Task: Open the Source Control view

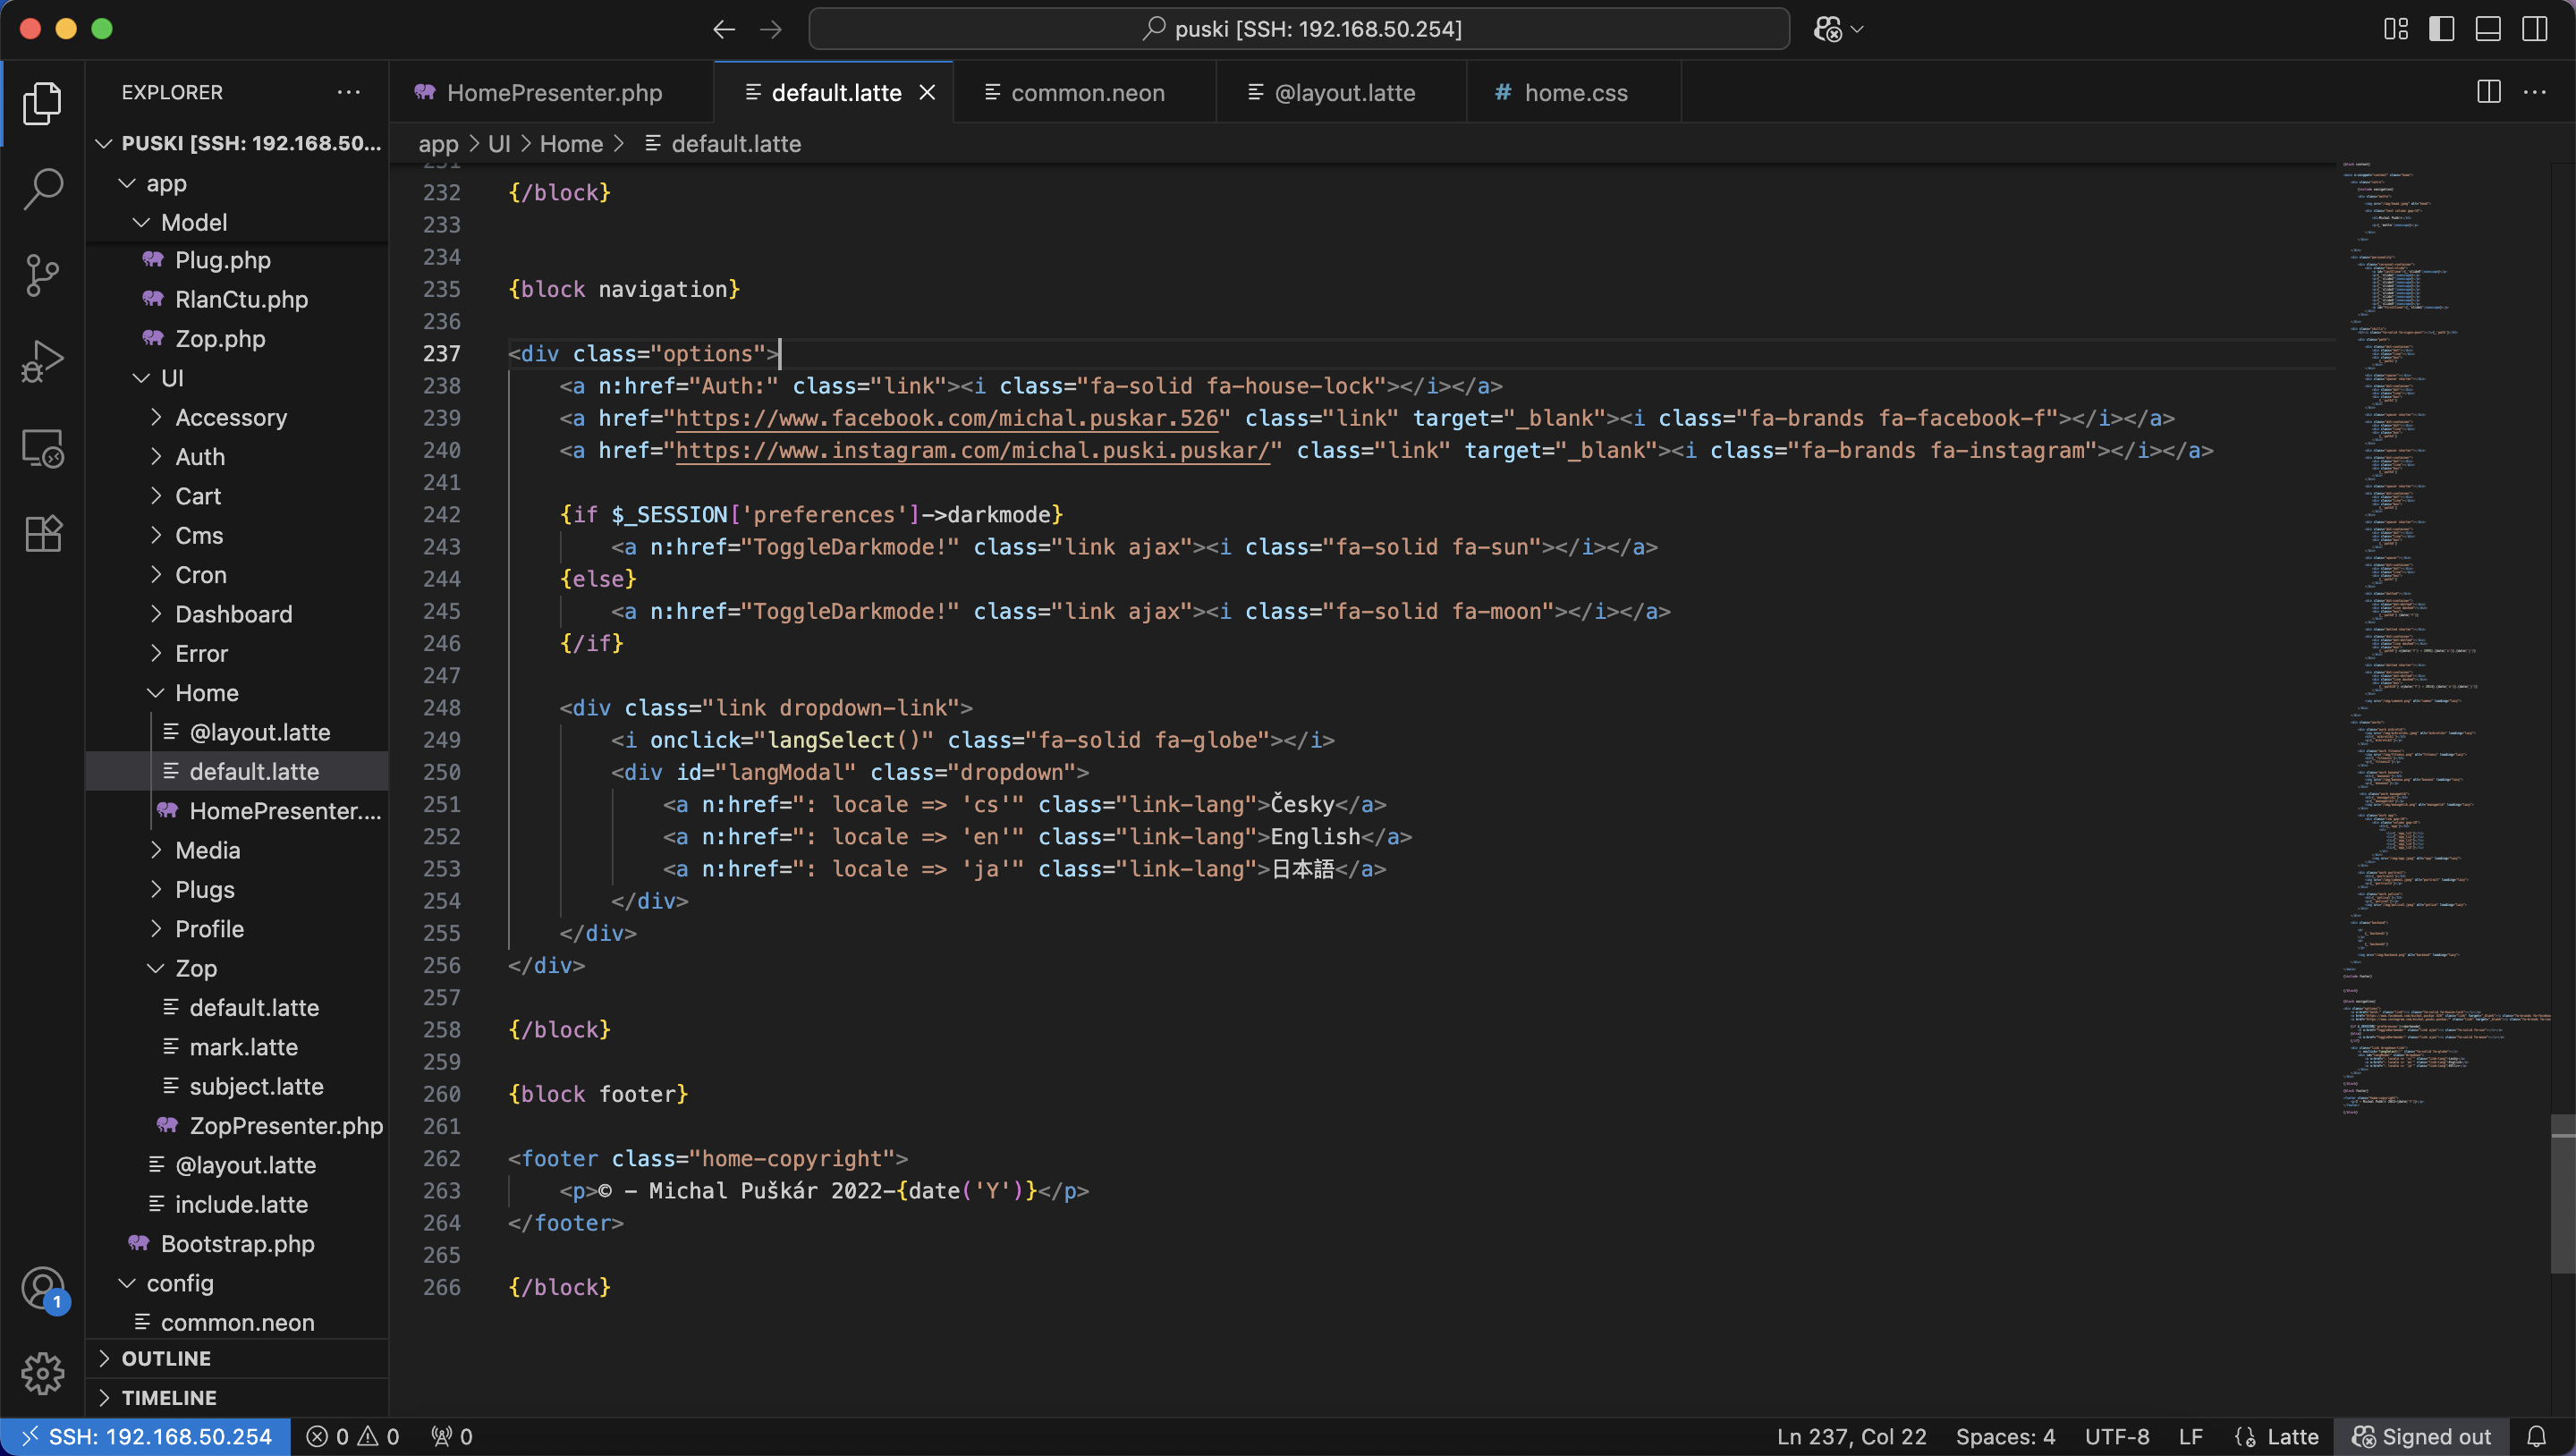Action: pyautogui.click(x=43, y=274)
